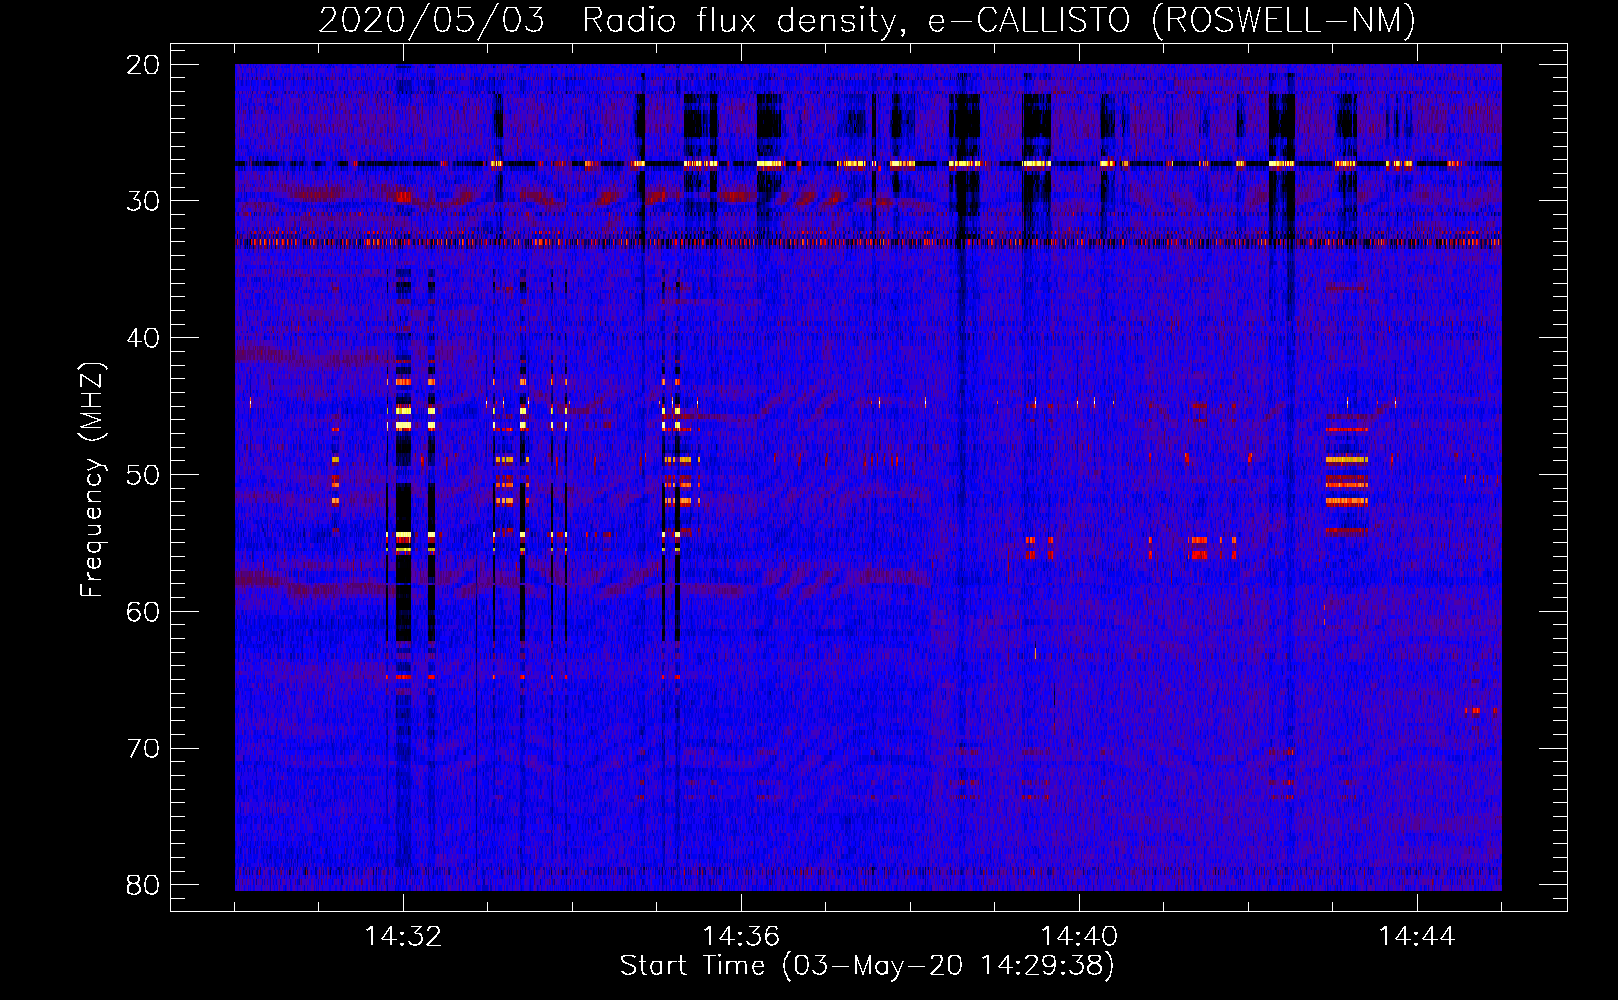Click the 40 MHz frequency tick label

[x=144, y=338]
